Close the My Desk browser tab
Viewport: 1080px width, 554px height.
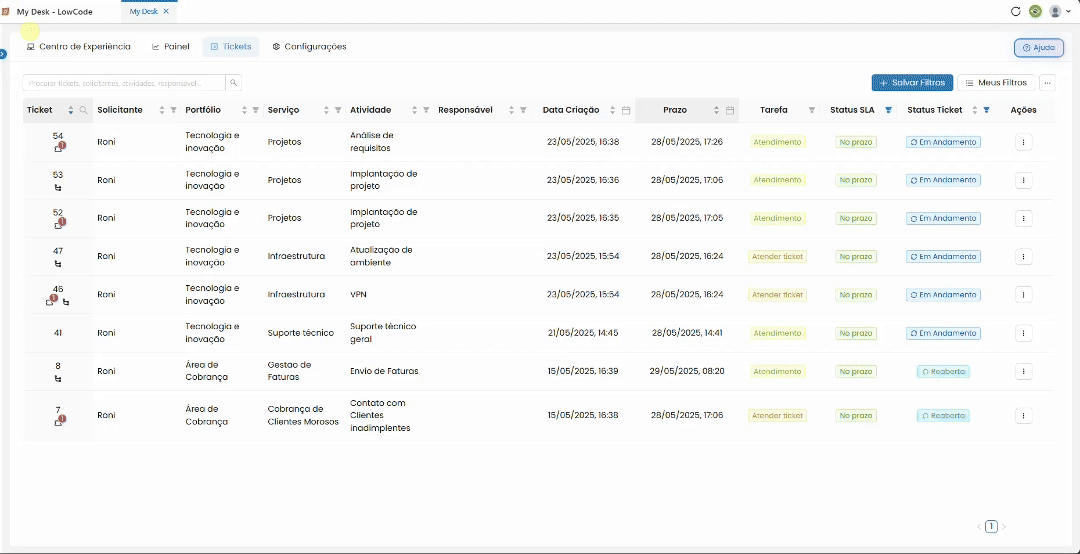pos(166,12)
